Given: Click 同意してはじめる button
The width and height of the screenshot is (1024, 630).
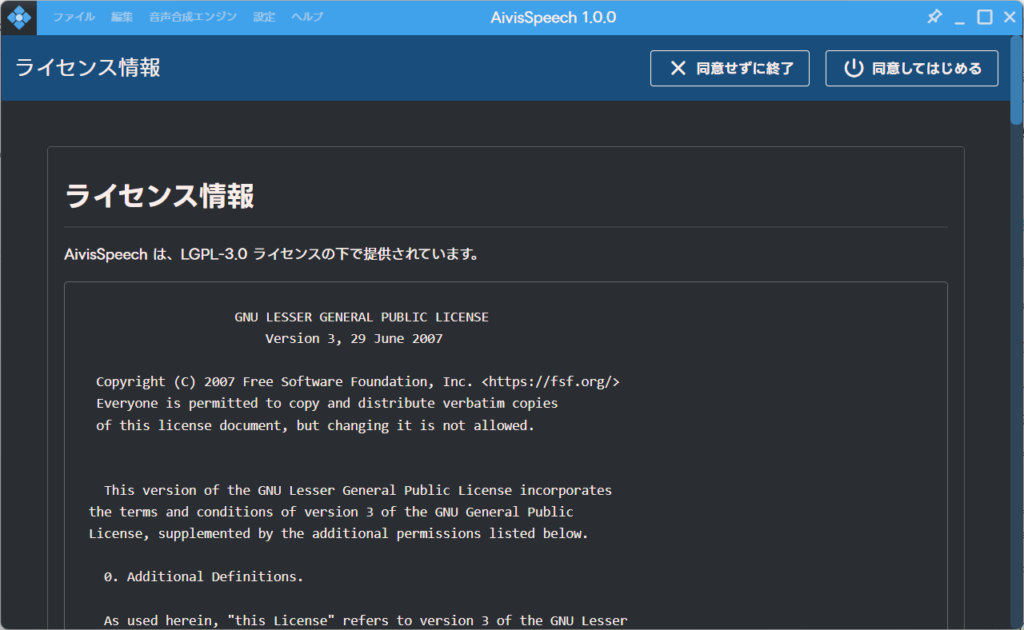Looking at the screenshot, I should pos(912,68).
